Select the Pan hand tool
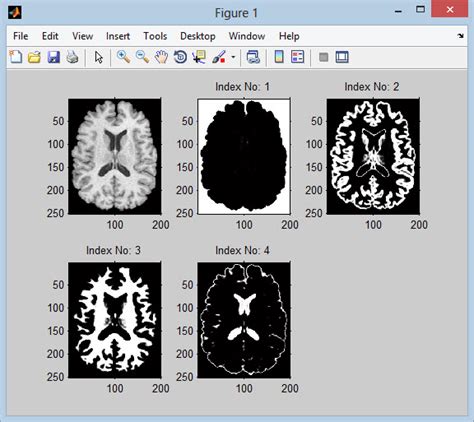The image size is (474, 422). [161, 57]
